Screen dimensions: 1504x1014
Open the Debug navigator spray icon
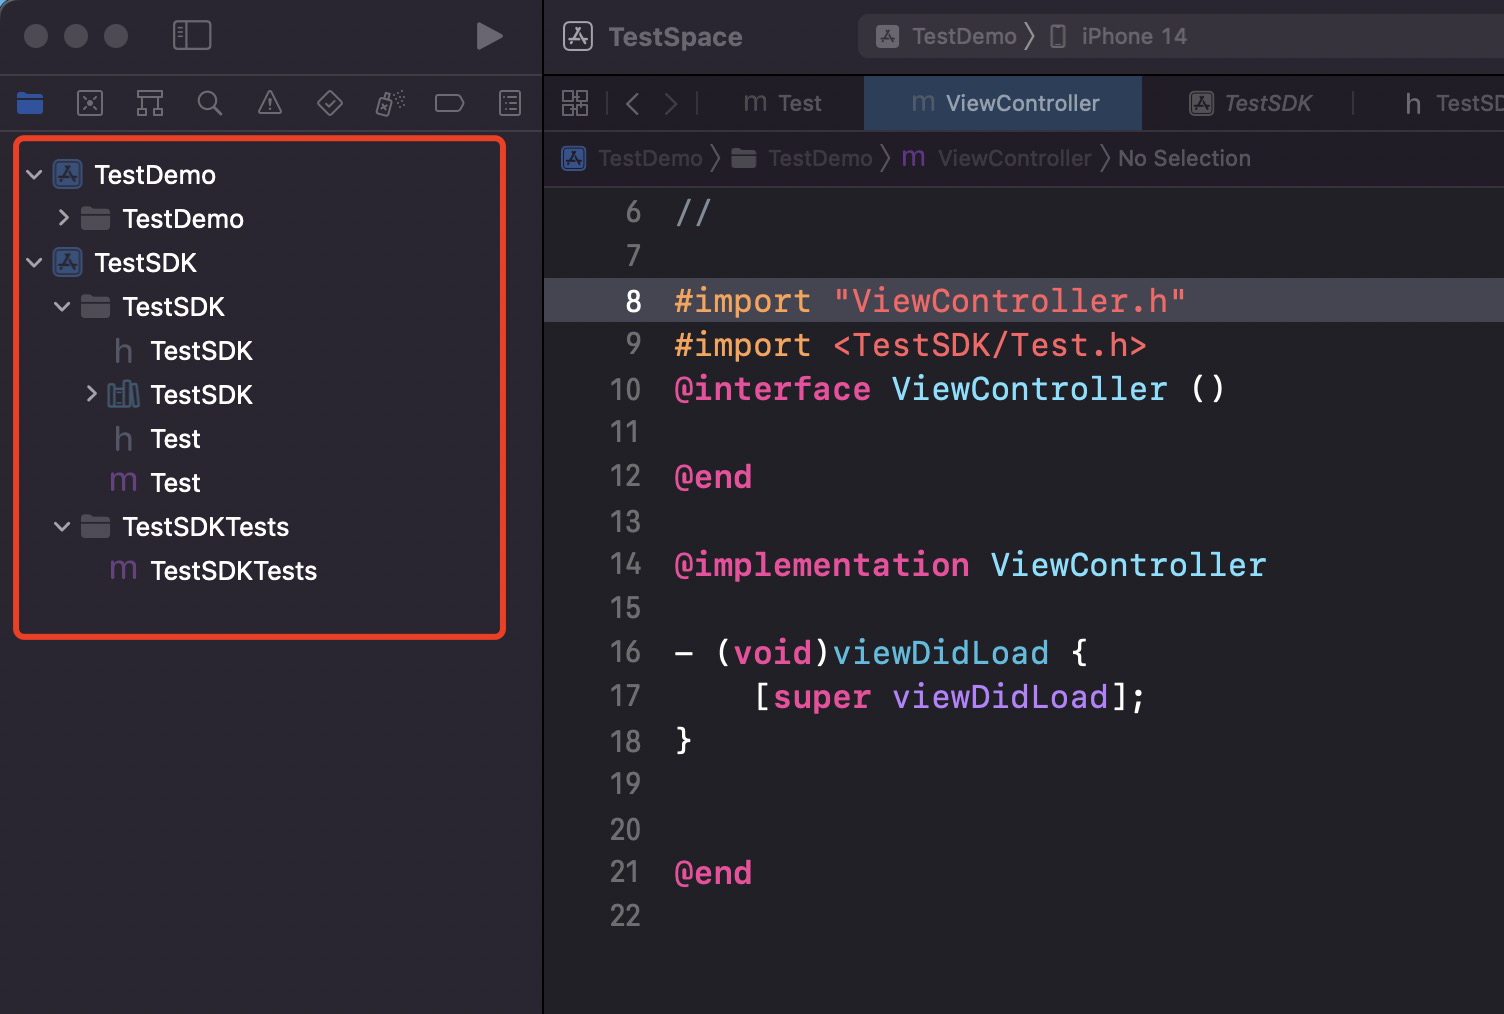390,102
